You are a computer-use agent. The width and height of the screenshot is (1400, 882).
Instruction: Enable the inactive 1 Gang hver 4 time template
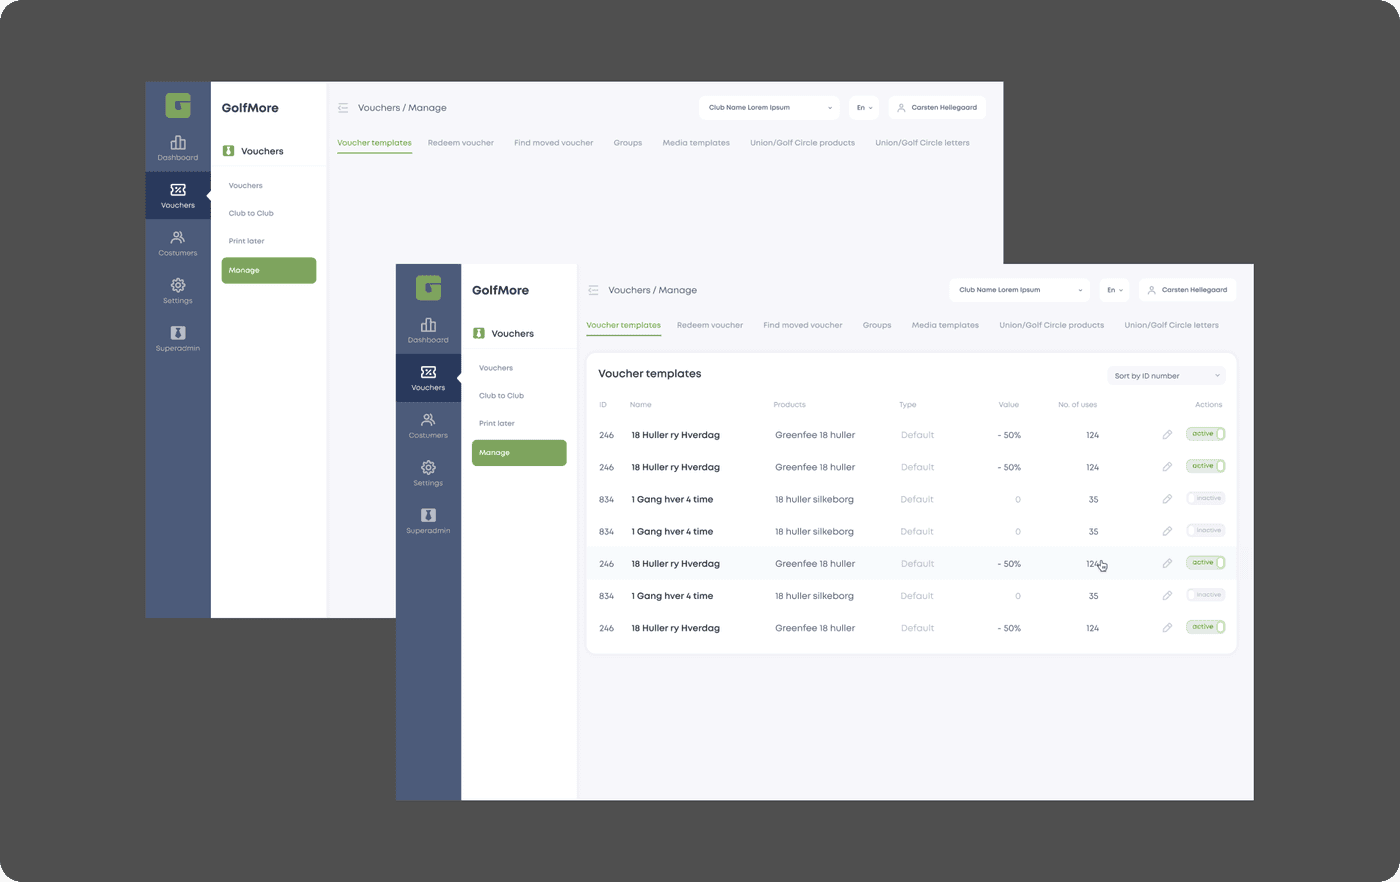pyautogui.click(x=1206, y=498)
